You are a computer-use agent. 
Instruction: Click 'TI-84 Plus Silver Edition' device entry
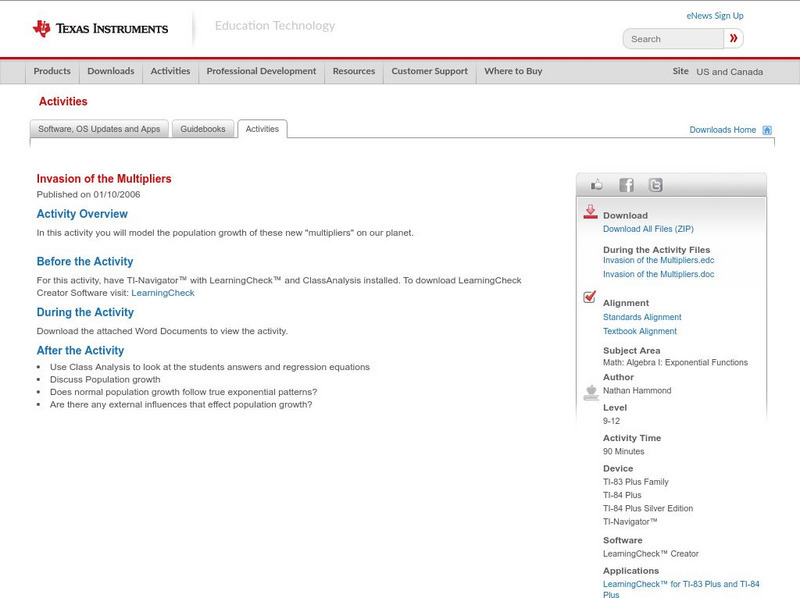click(648, 508)
